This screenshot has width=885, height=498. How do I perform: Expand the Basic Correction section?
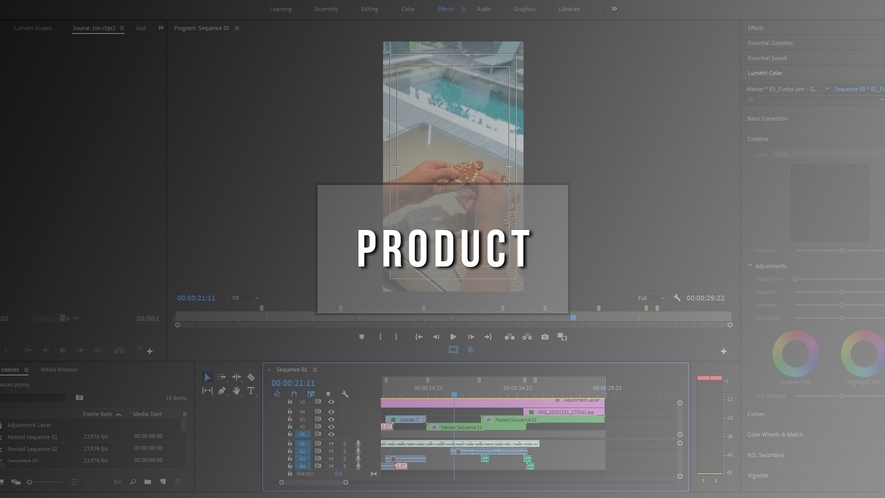pos(768,119)
